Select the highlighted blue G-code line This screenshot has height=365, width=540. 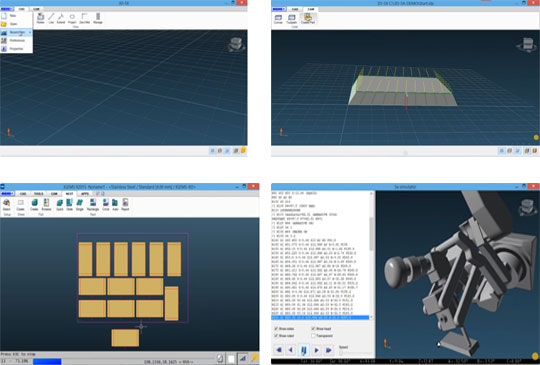tap(320, 317)
